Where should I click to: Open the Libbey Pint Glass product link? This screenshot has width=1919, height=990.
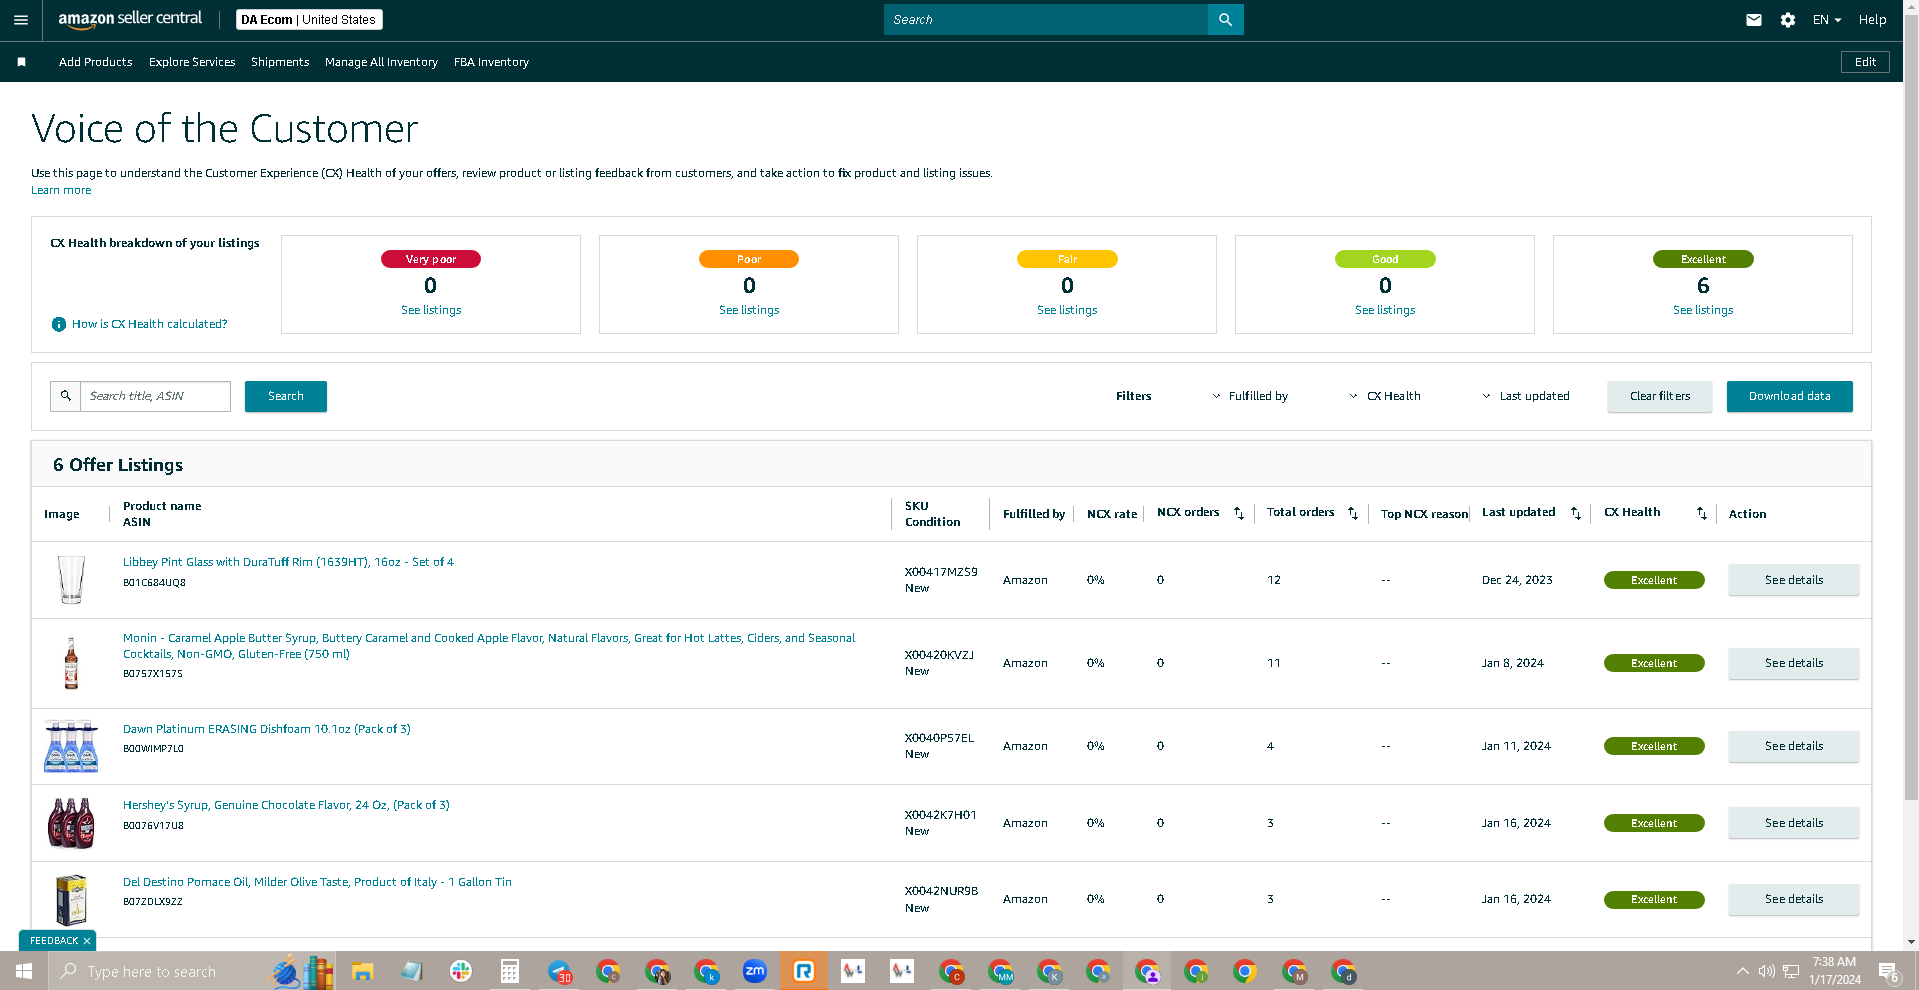(288, 562)
